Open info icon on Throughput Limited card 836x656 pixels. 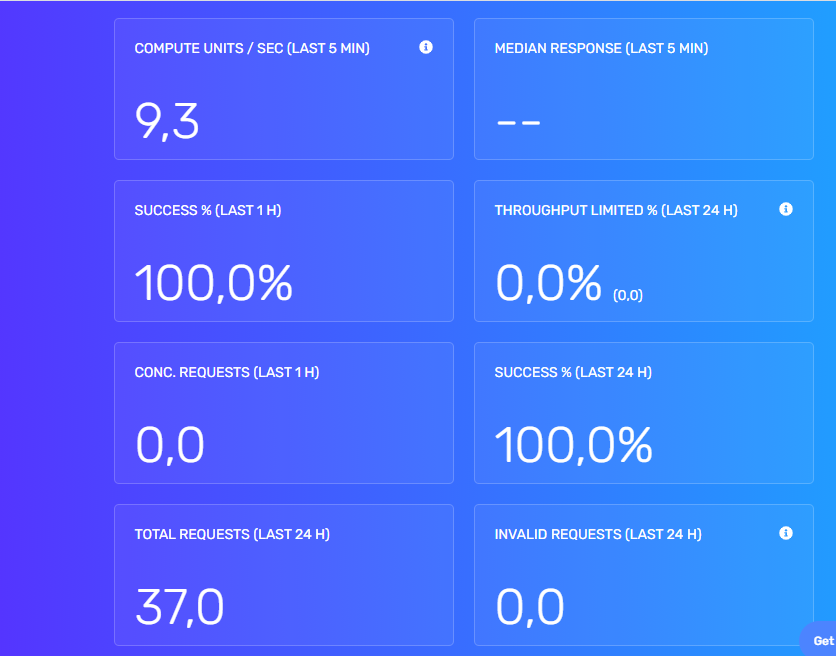click(785, 209)
